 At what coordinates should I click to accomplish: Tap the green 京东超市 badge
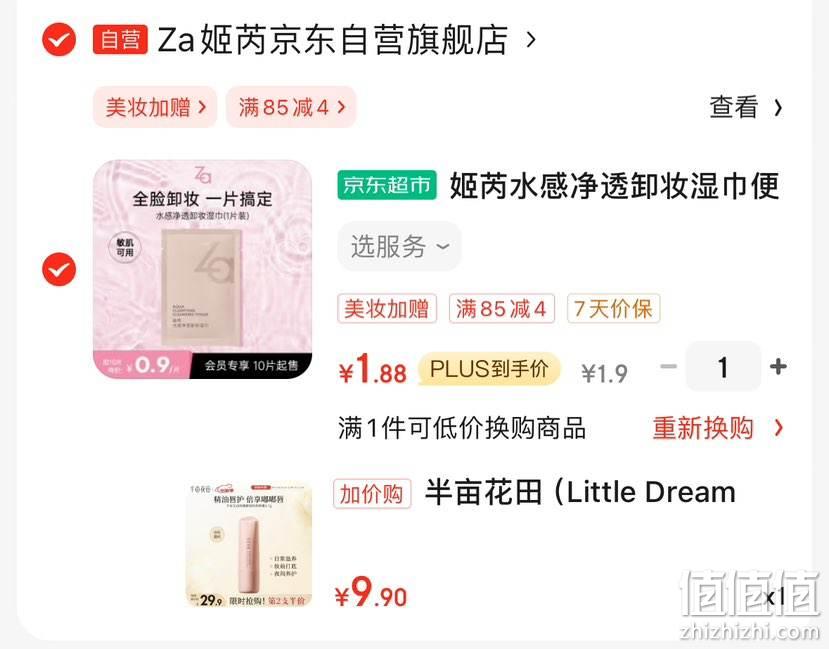click(x=387, y=186)
